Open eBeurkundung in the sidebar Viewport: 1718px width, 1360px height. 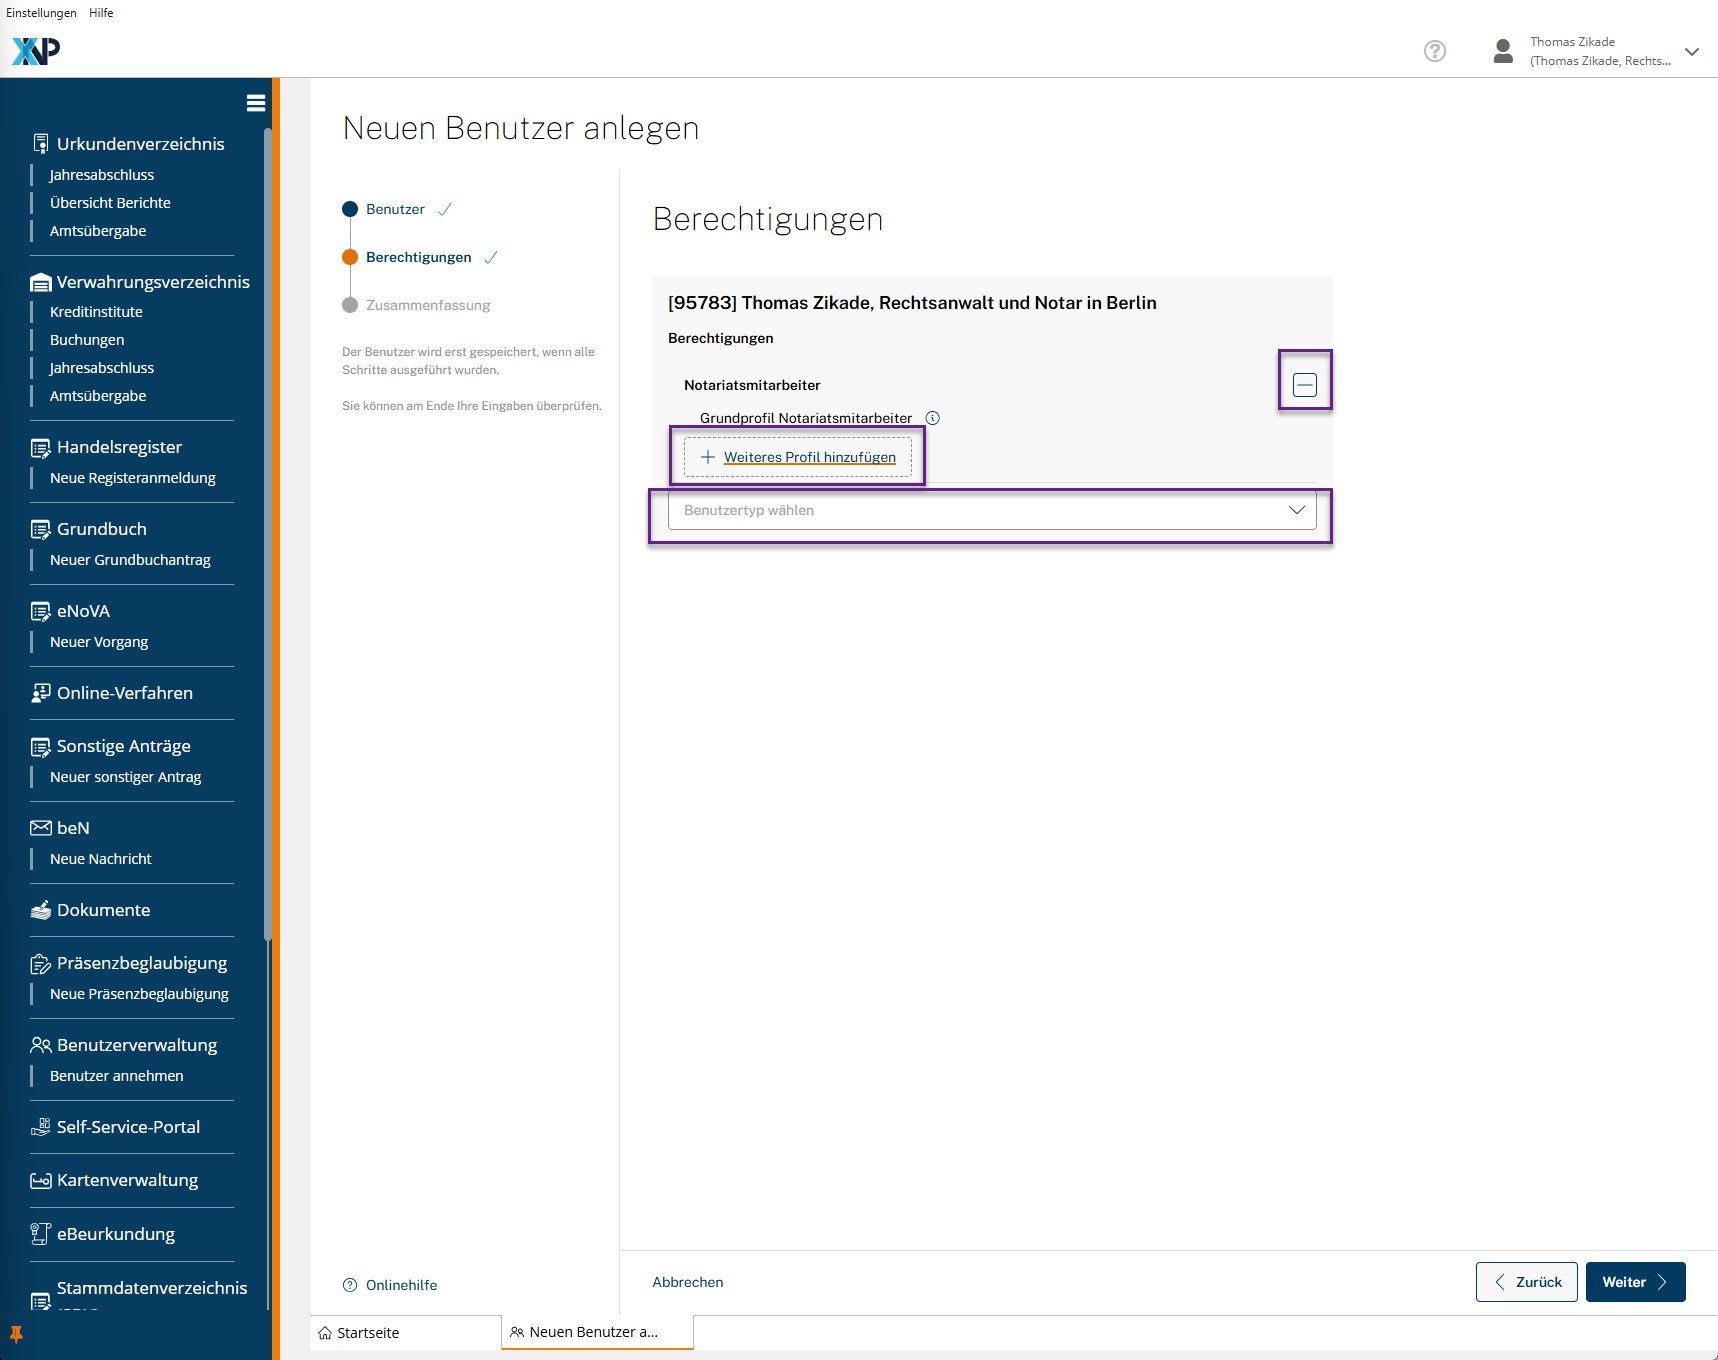(x=115, y=1234)
